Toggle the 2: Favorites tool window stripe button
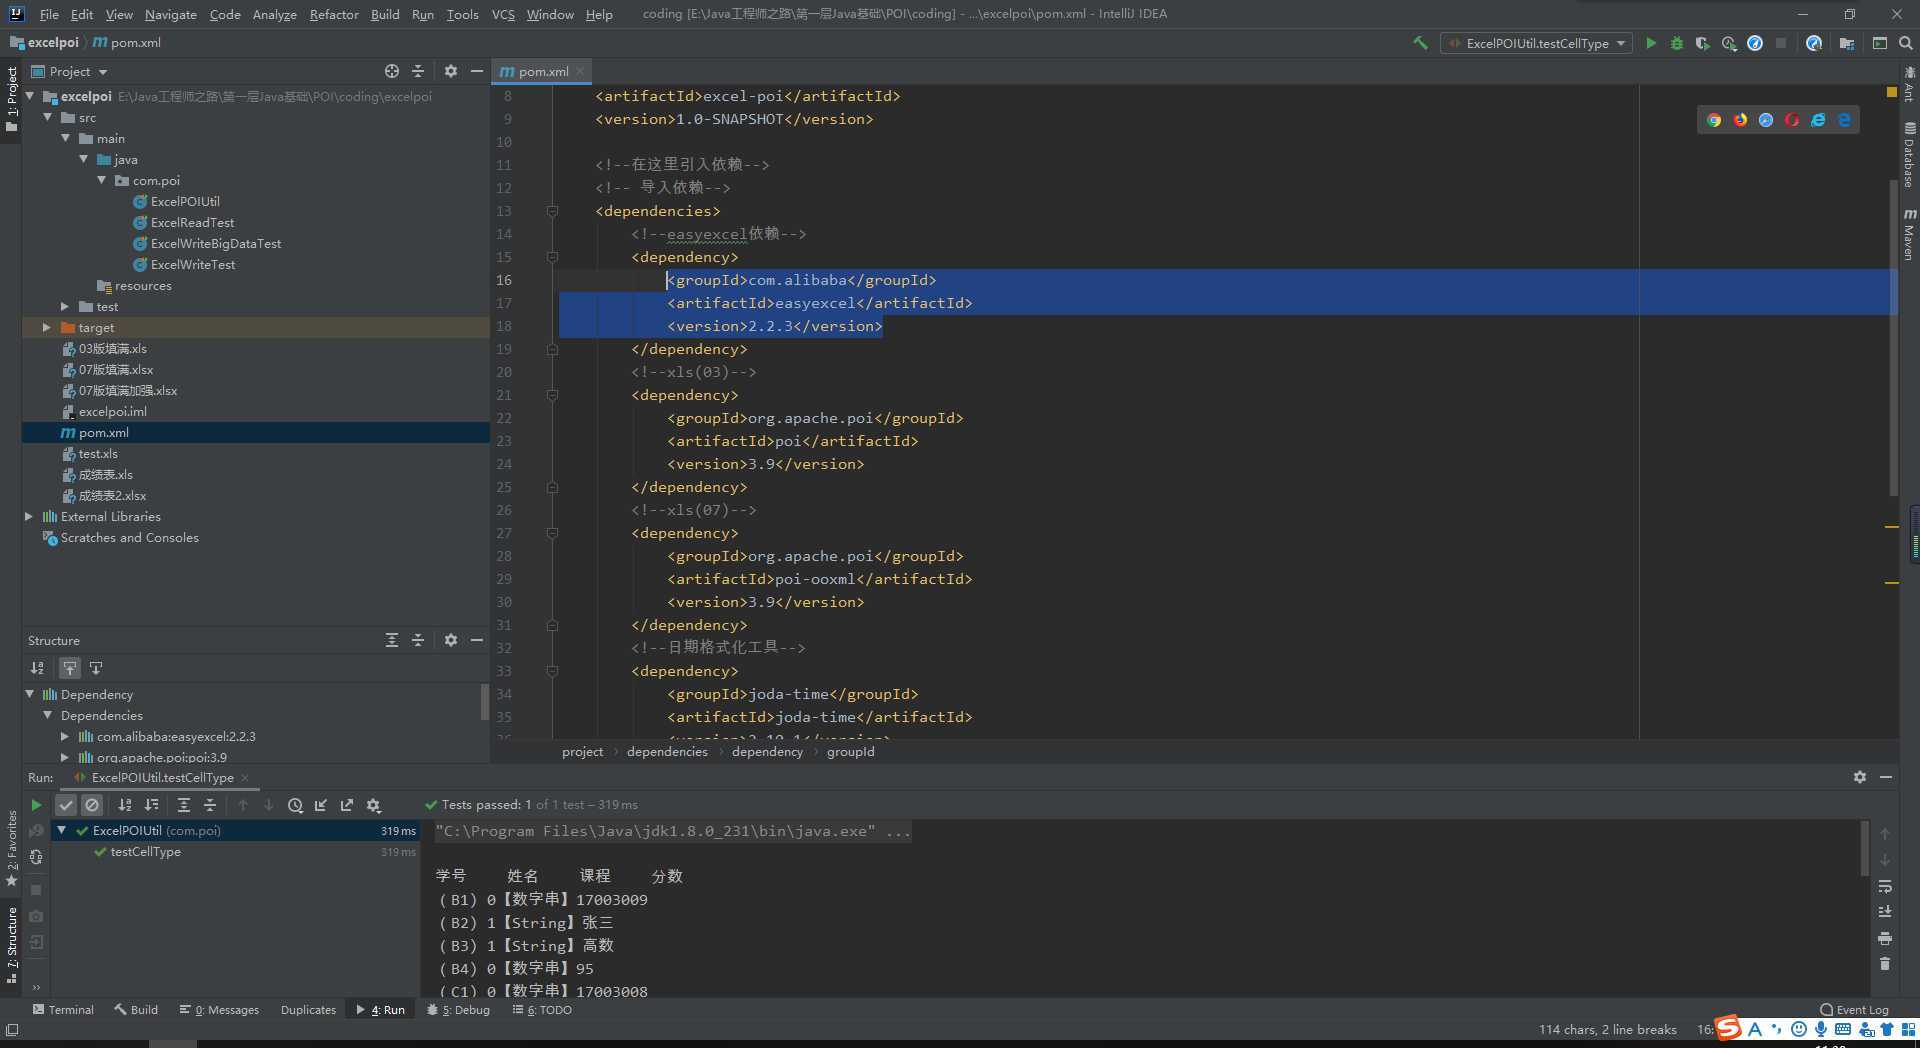 pyautogui.click(x=11, y=848)
